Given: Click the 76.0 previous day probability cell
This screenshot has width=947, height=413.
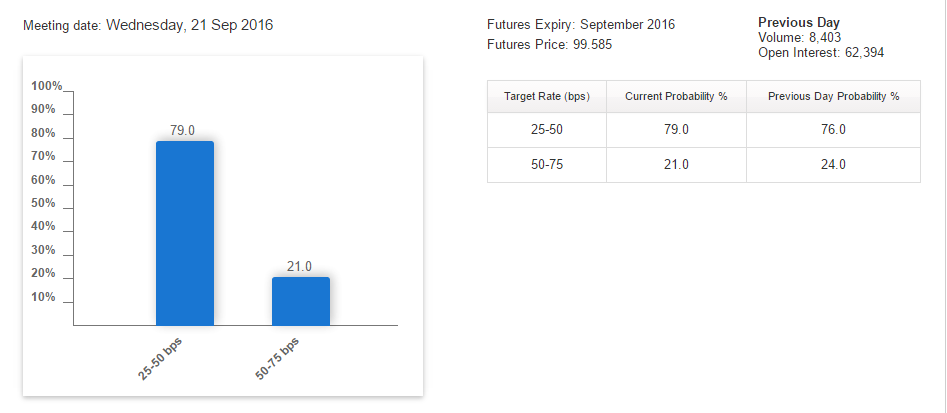Looking at the screenshot, I should pos(833,130).
